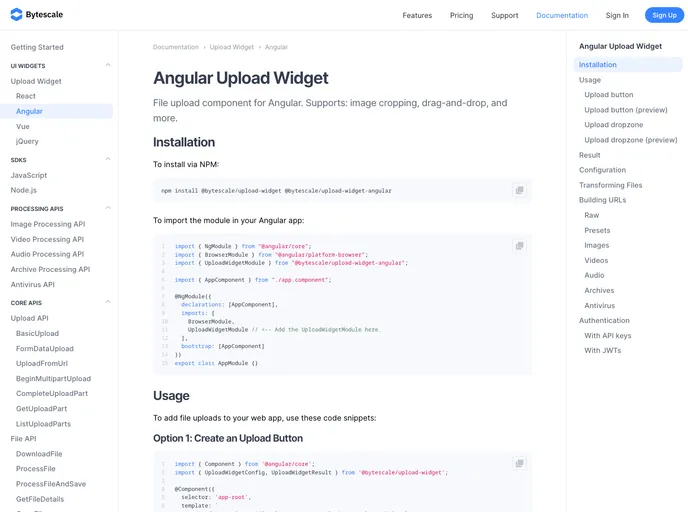Screen dimensions: 688x512
Task: Click the Bytescale logo icon
Action: [16, 14]
